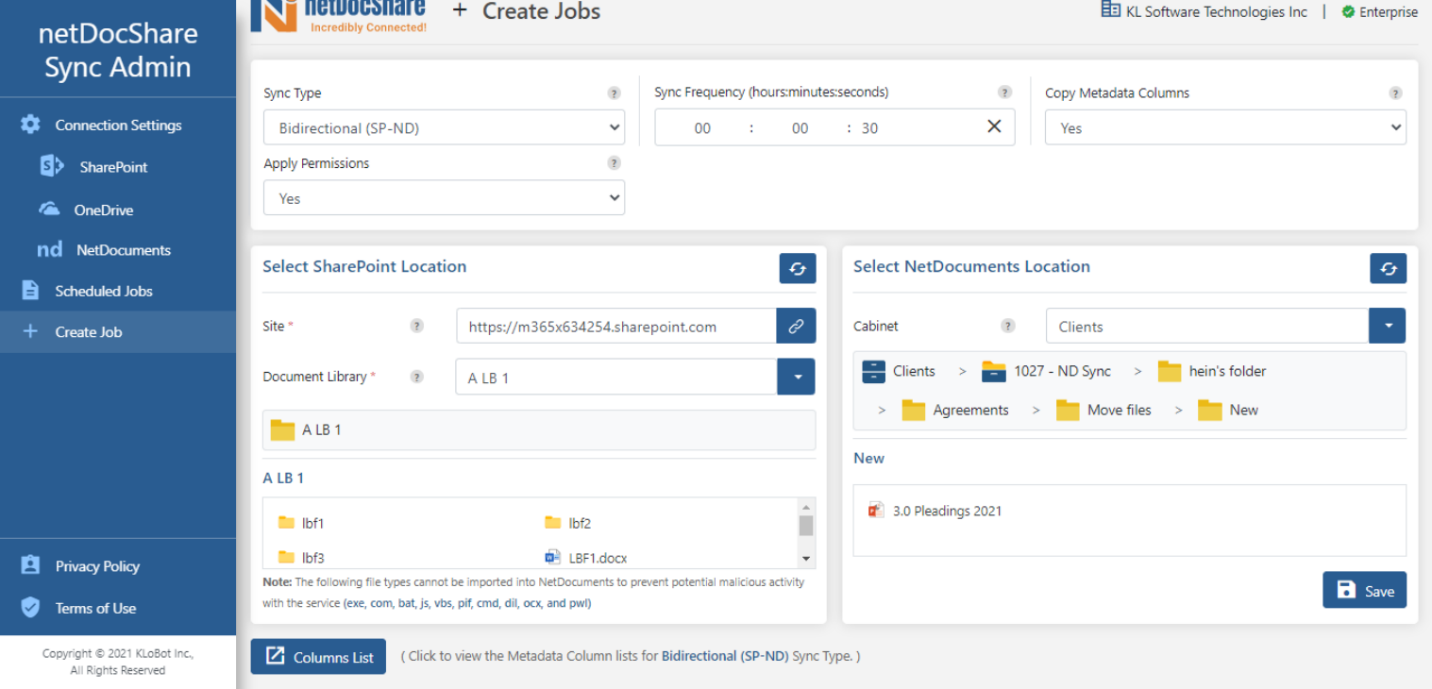Click the Site URL input field
Screen dimensions: 1432x689
(616, 326)
